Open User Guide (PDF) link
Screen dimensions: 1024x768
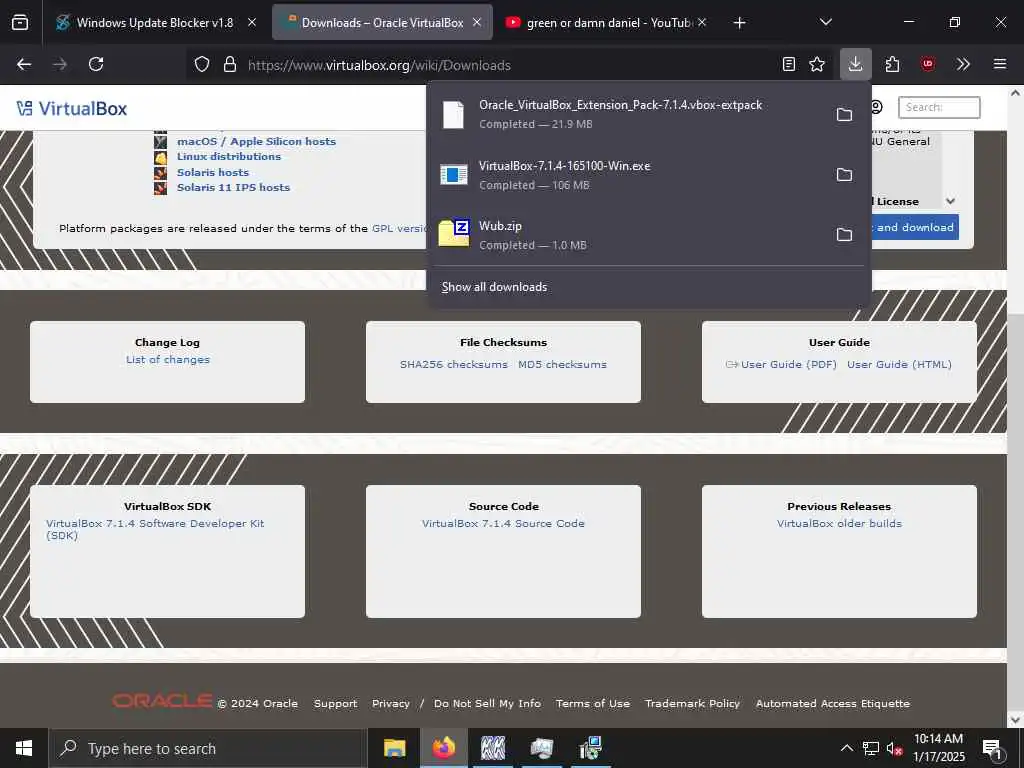pos(788,364)
